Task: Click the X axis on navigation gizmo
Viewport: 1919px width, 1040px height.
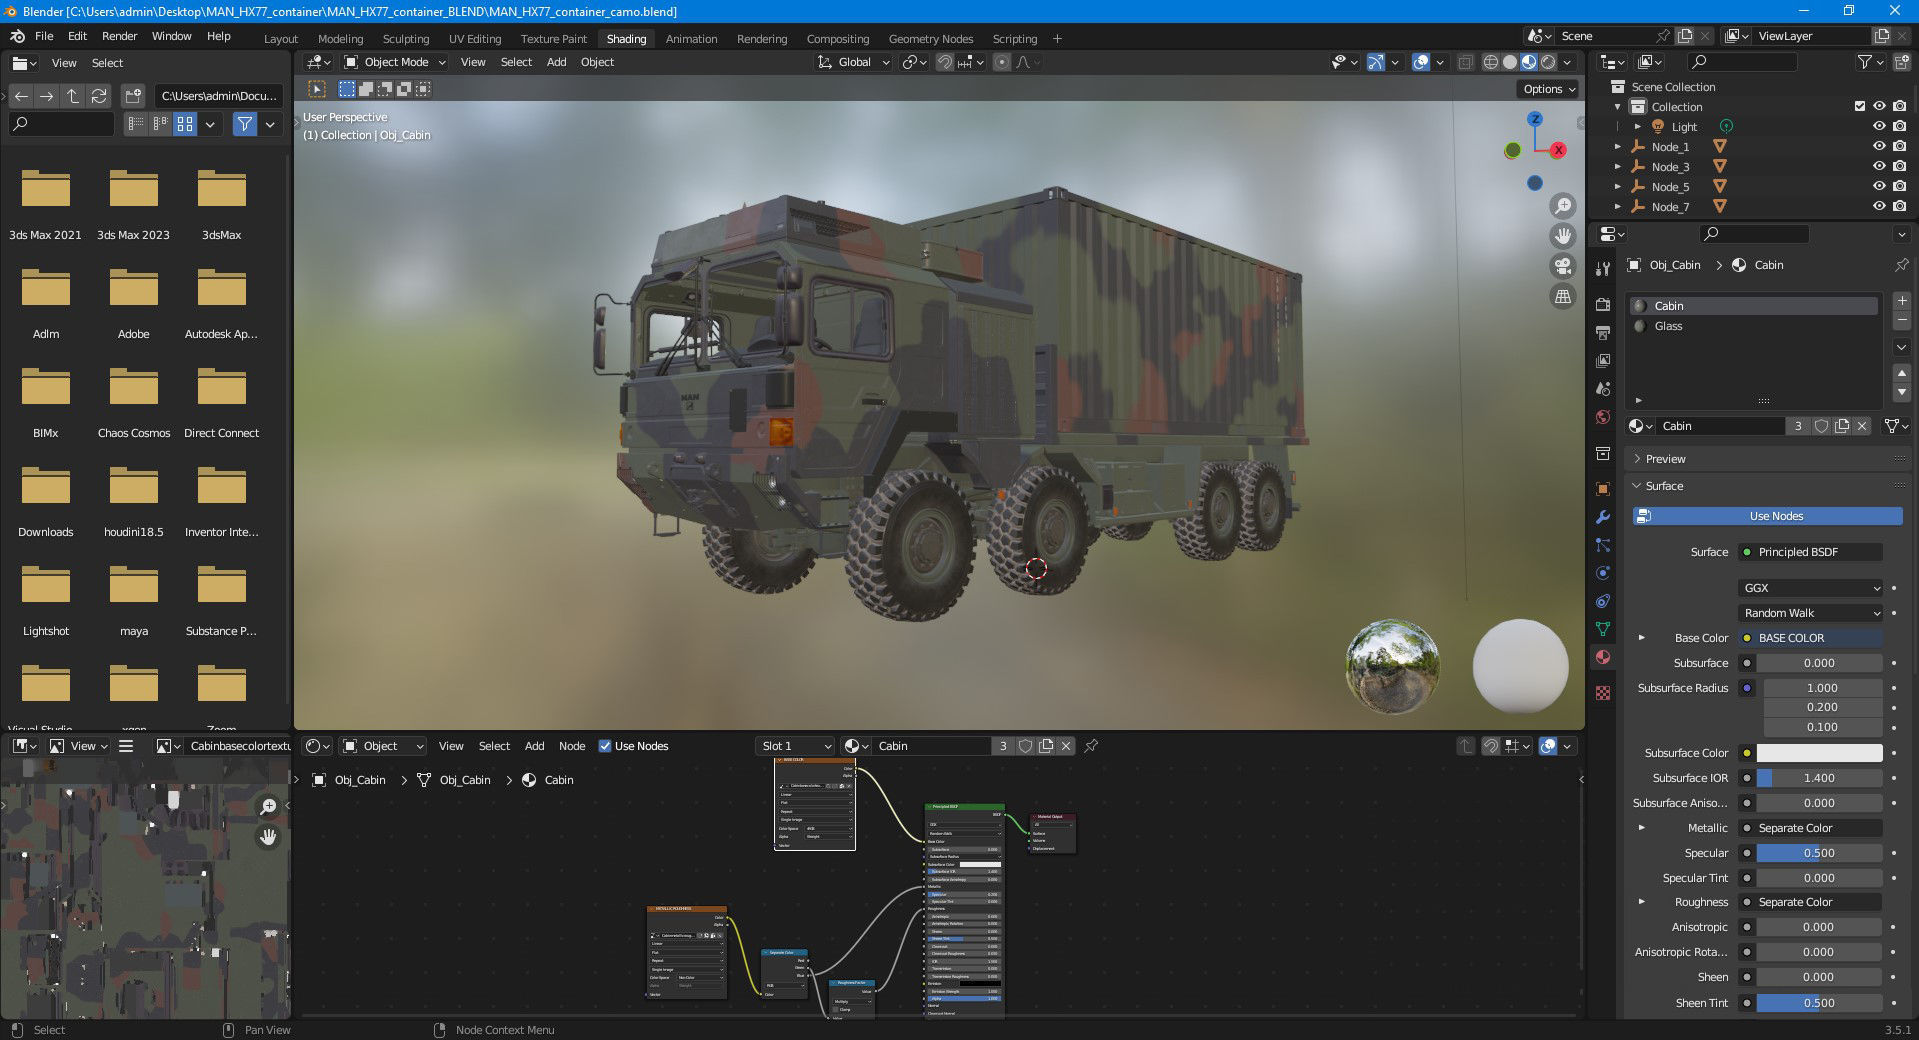Action: (x=1558, y=150)
